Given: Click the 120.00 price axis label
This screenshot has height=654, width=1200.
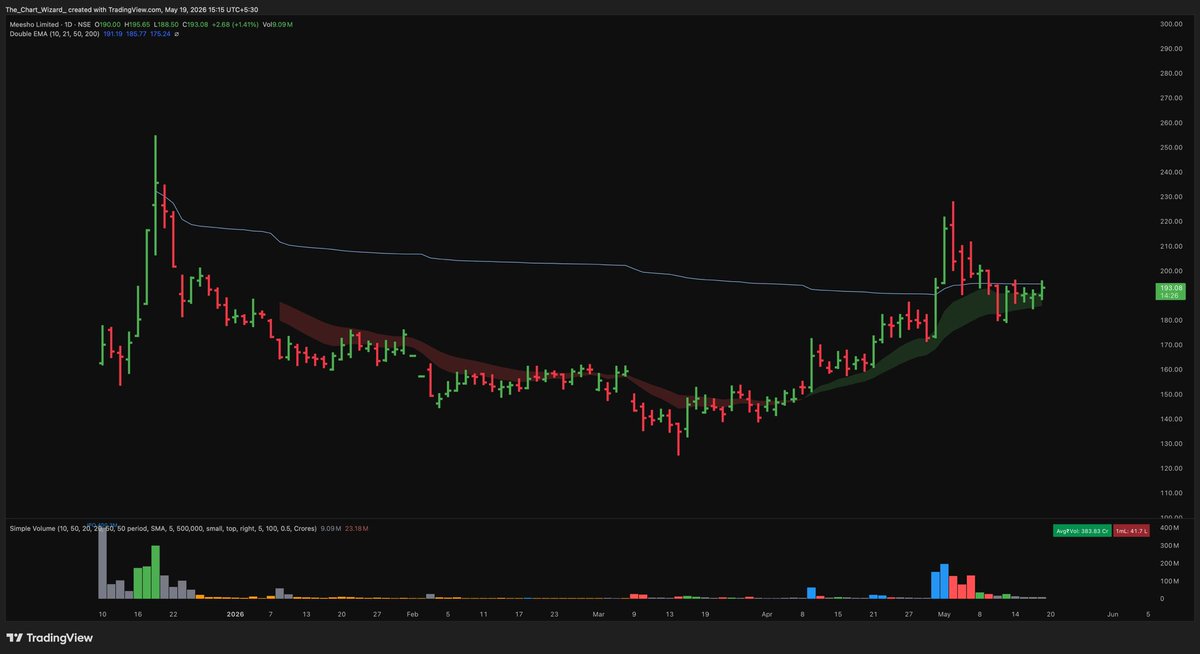Looking at the screenshot, I should [1171, 468].
